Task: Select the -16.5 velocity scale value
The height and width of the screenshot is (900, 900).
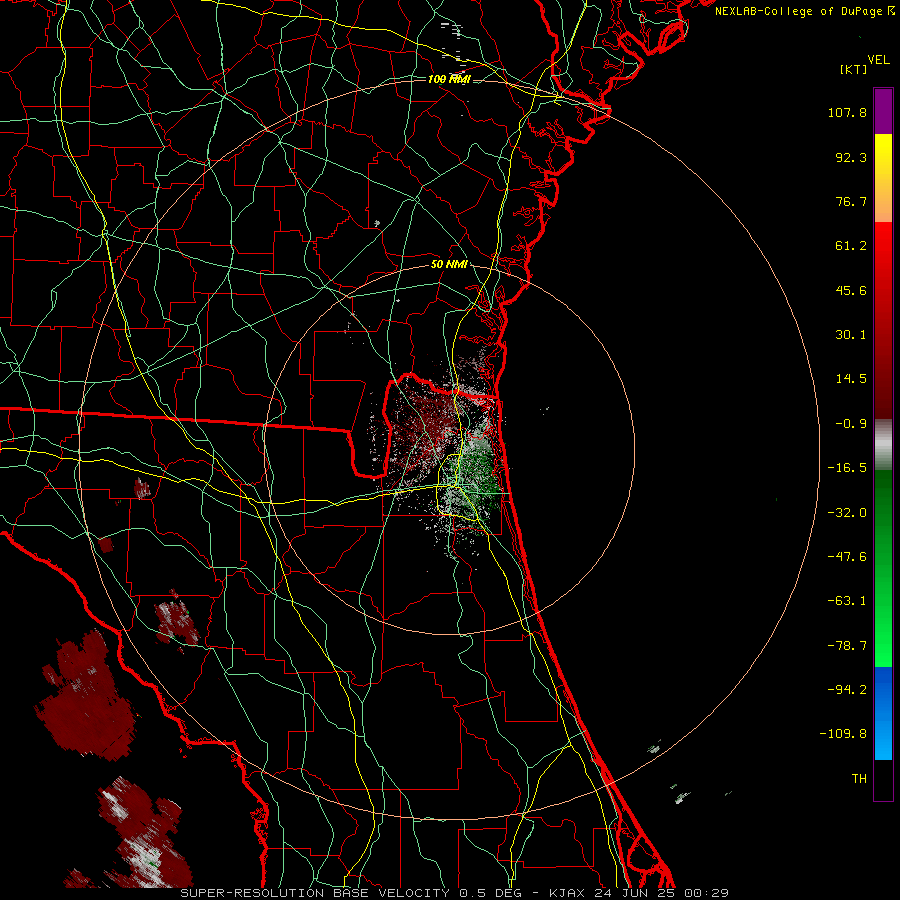Action: tap(847, 468)
